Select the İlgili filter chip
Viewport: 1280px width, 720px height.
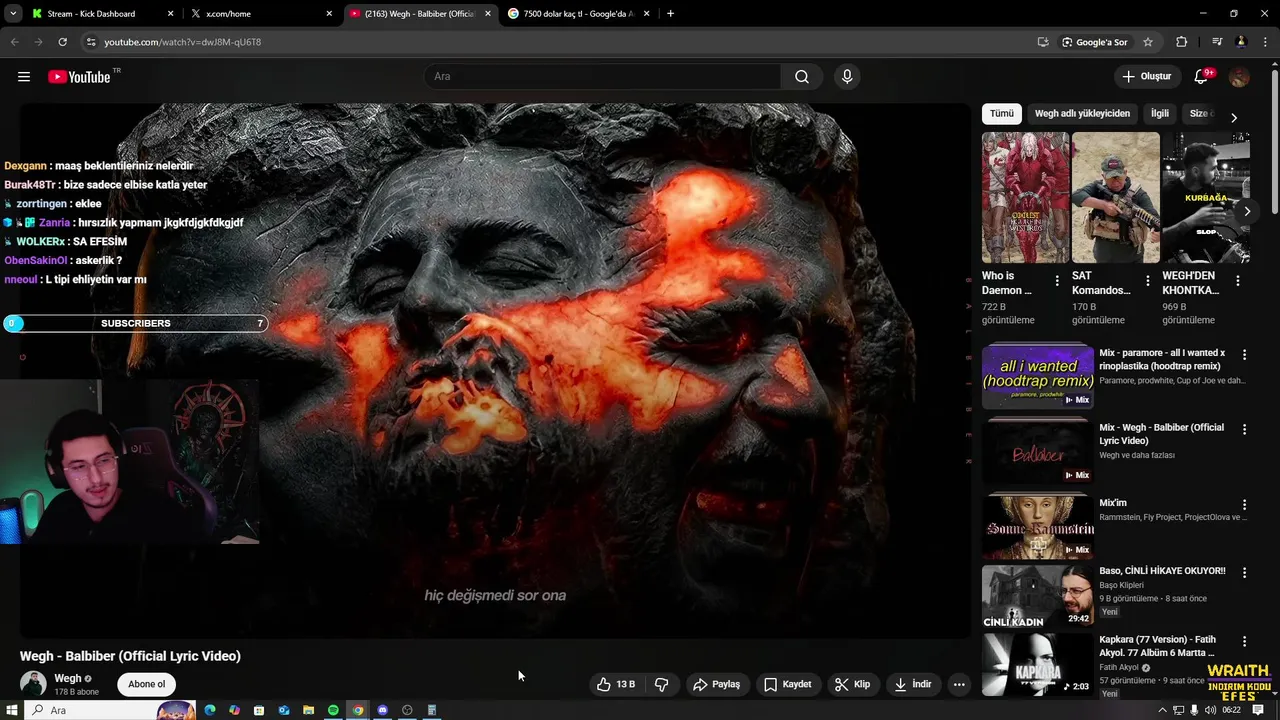(x=1160, y=114)
